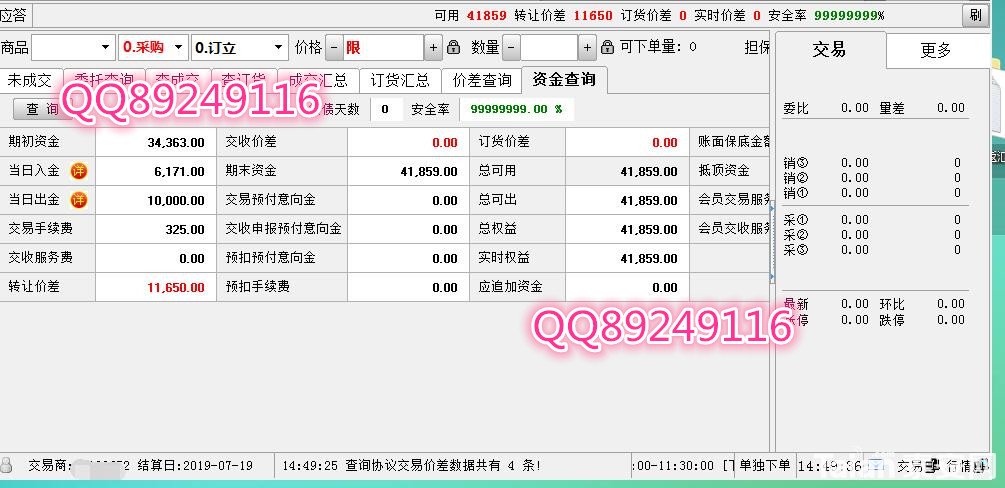This screenshot has height=488, width=1005.
Task: Click the 期末资金 value 41,859.00
Action: tap(429, 171)
